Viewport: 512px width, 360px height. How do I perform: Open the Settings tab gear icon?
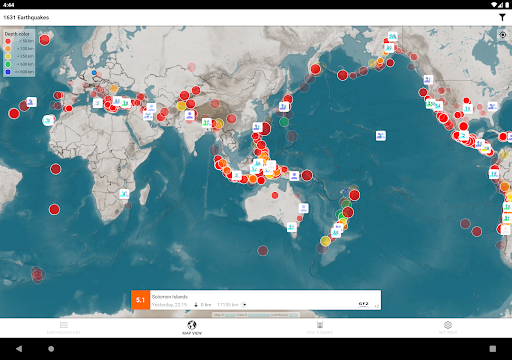pyautogui.click(x=448, y=325)
